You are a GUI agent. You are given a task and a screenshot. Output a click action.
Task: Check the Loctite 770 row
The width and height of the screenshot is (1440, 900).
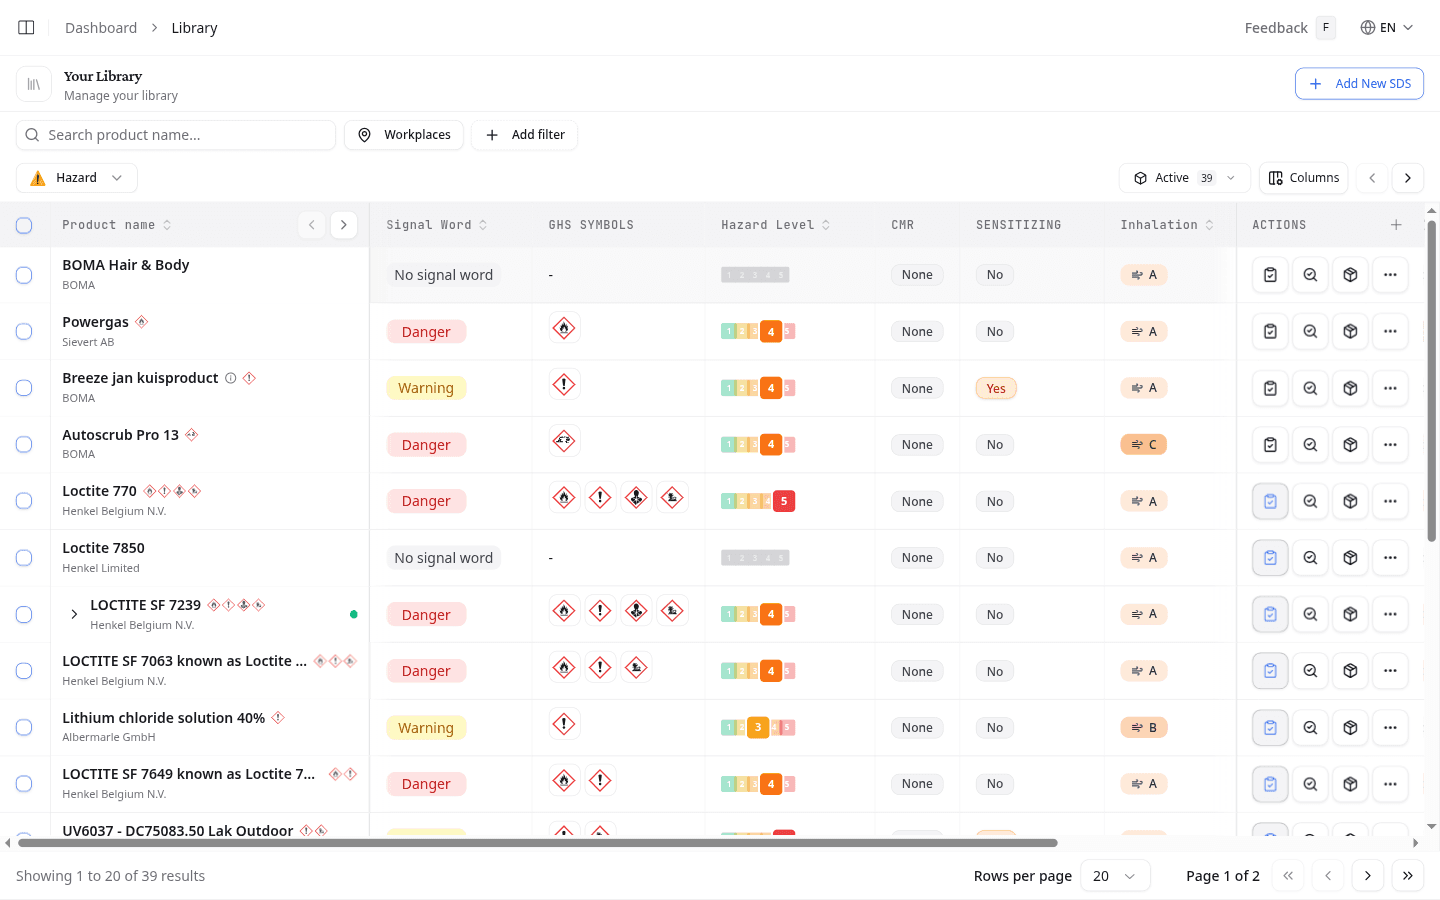pyautogui.click(x=24, y=501)
